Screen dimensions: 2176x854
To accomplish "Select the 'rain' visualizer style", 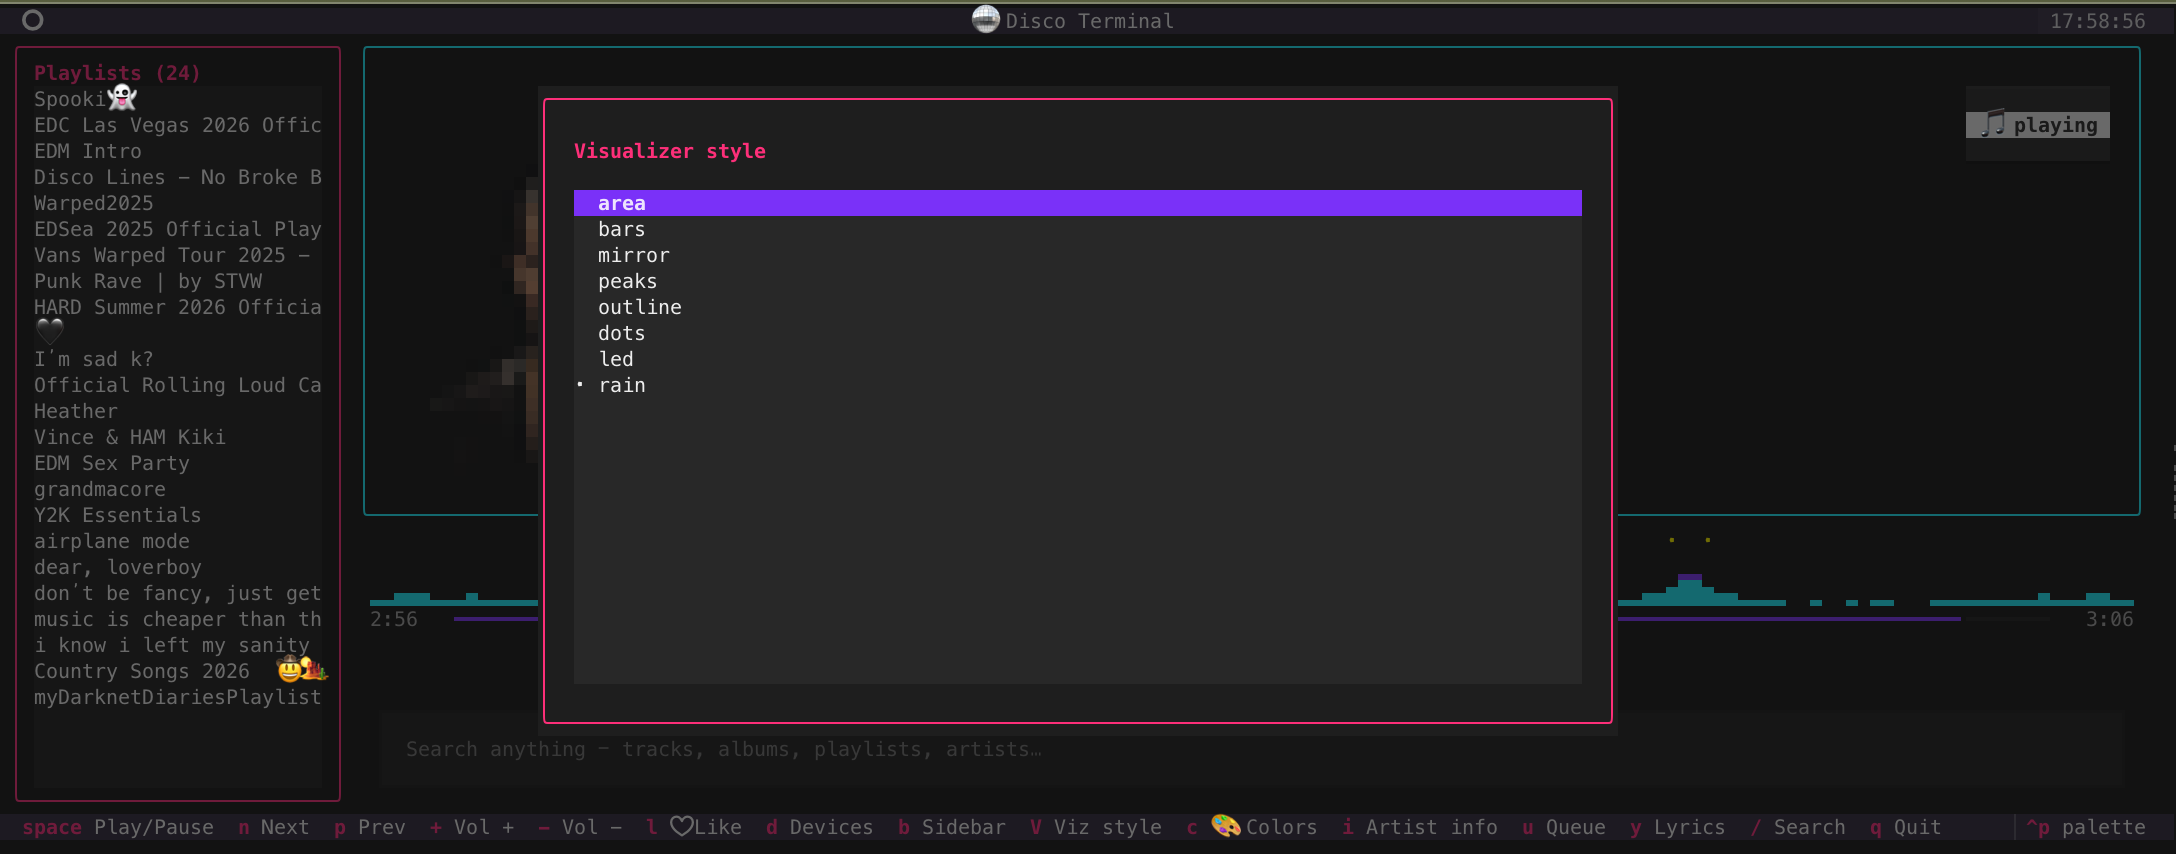I will 1077,385.
